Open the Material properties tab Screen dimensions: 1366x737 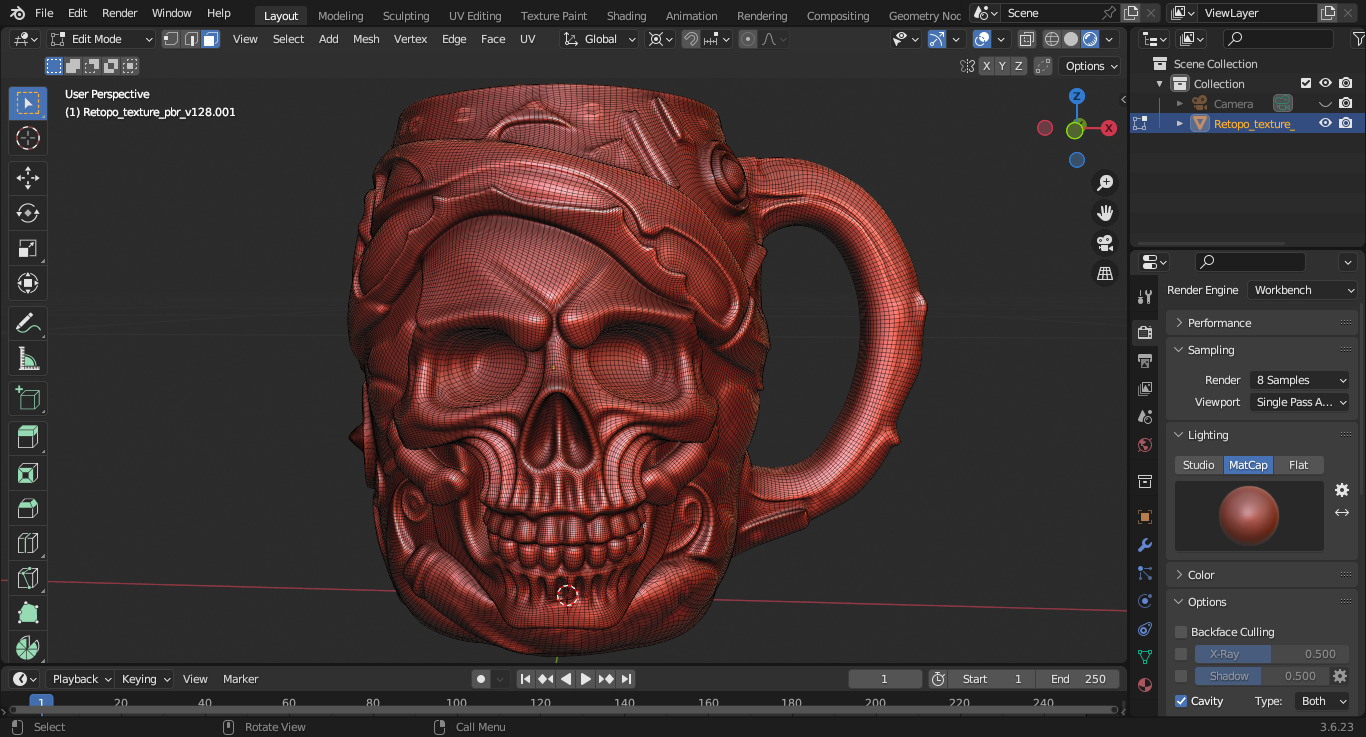coord(1145,685)
